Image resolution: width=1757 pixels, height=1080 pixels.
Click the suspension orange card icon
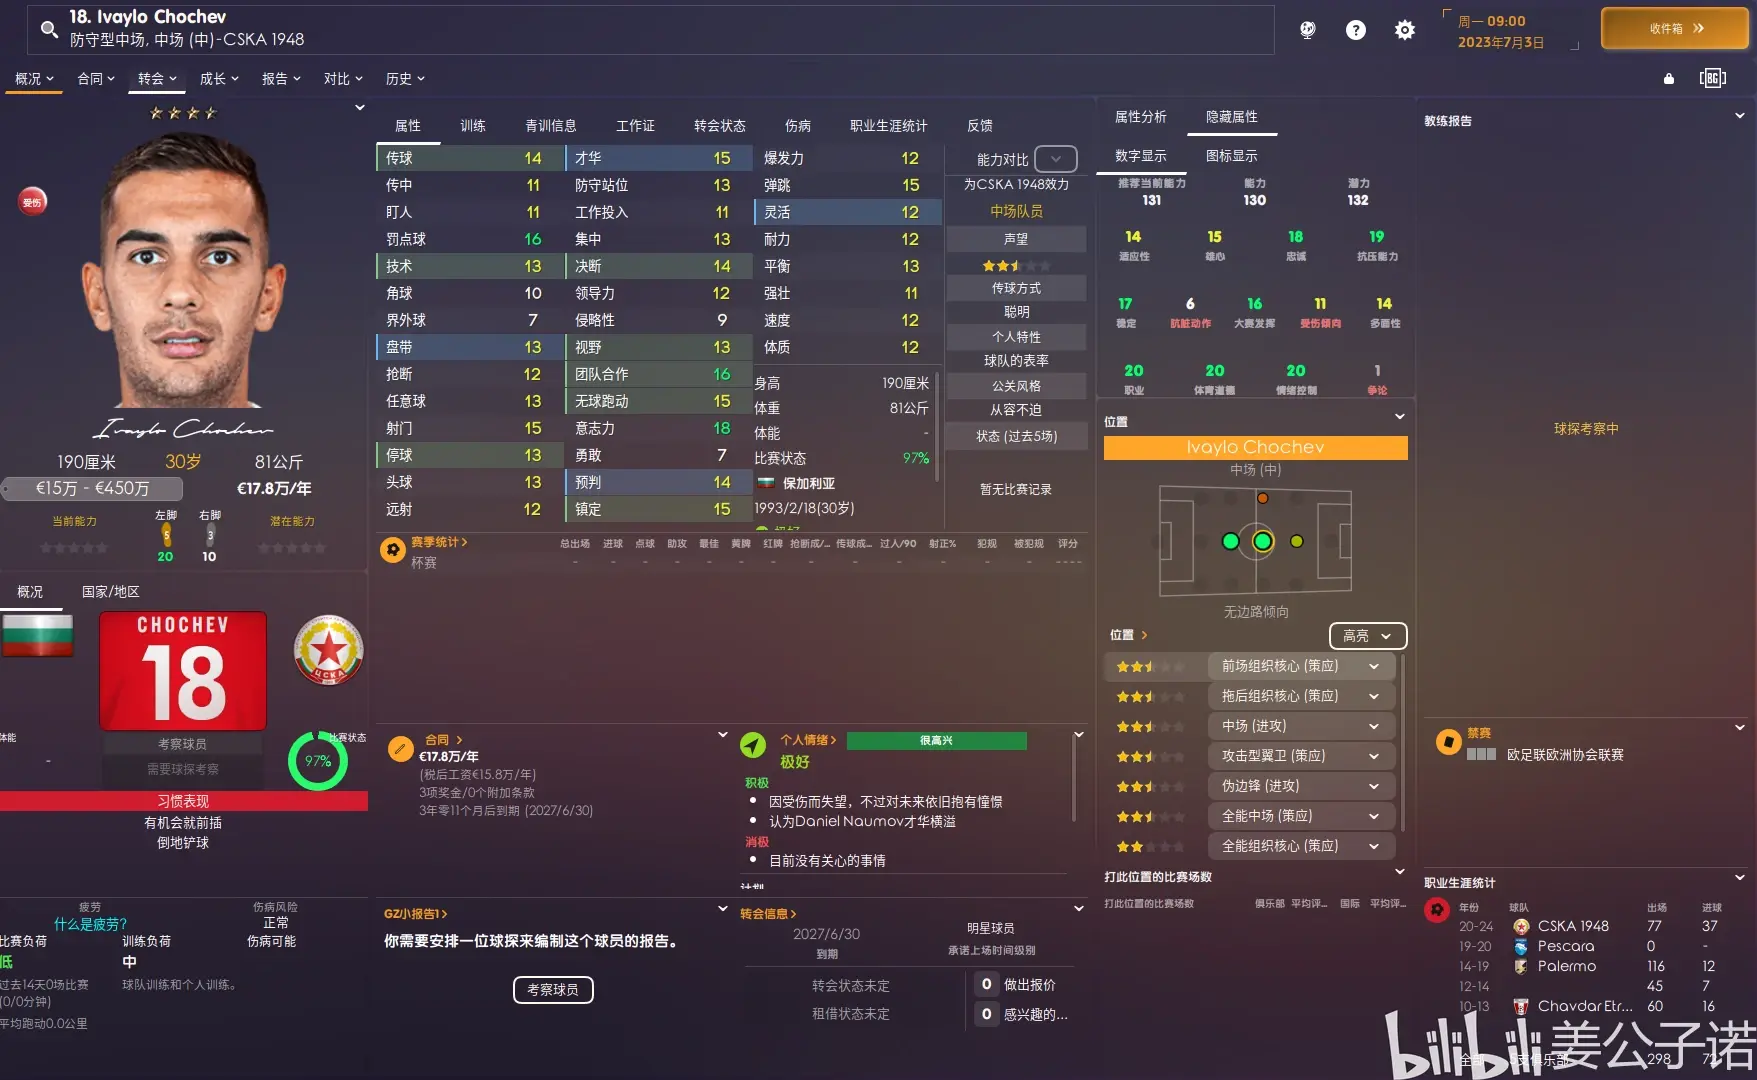coord(1448,742)
